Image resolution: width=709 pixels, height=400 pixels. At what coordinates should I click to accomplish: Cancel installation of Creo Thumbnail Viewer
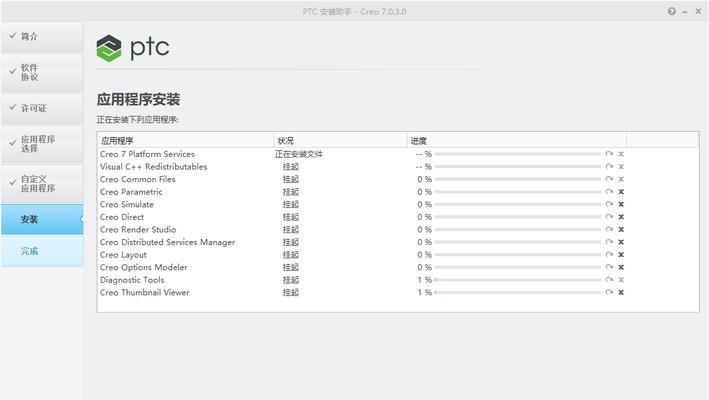click(621, 292)
